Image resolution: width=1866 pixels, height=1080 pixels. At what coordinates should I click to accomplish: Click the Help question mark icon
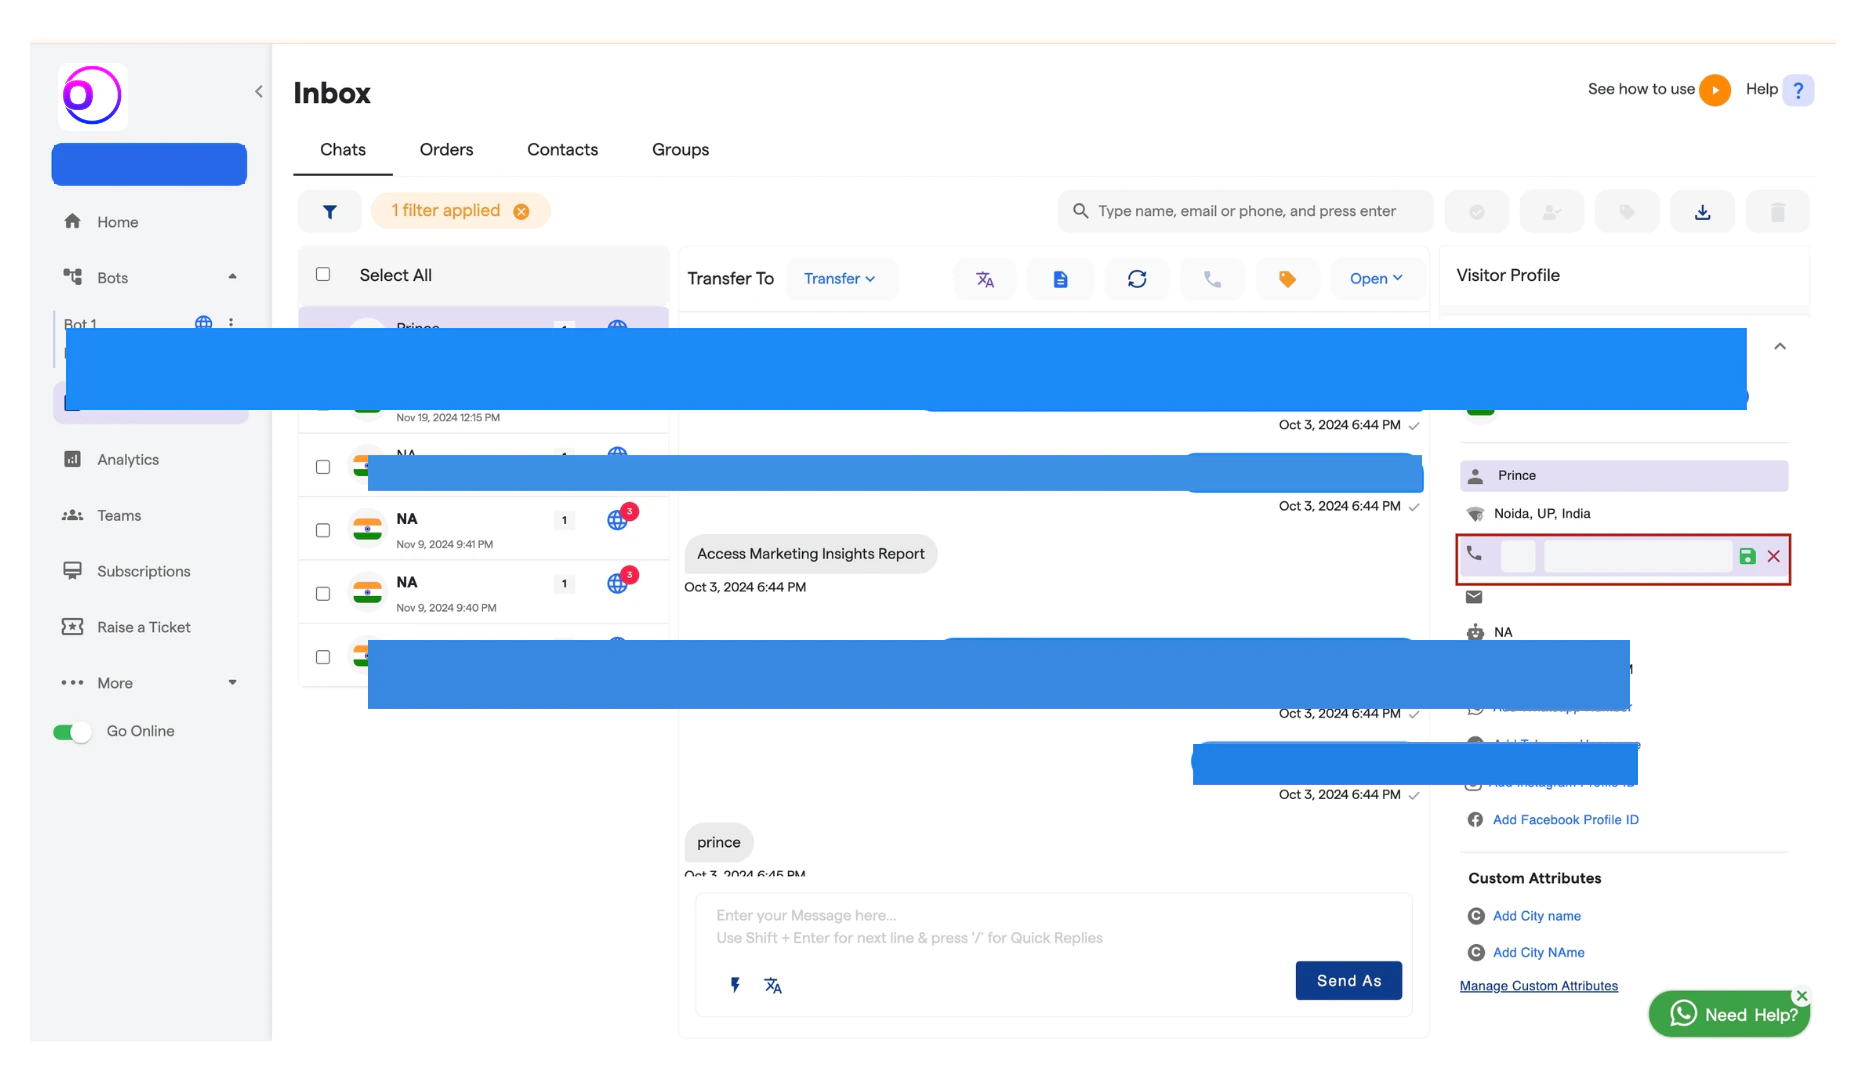1798,90
